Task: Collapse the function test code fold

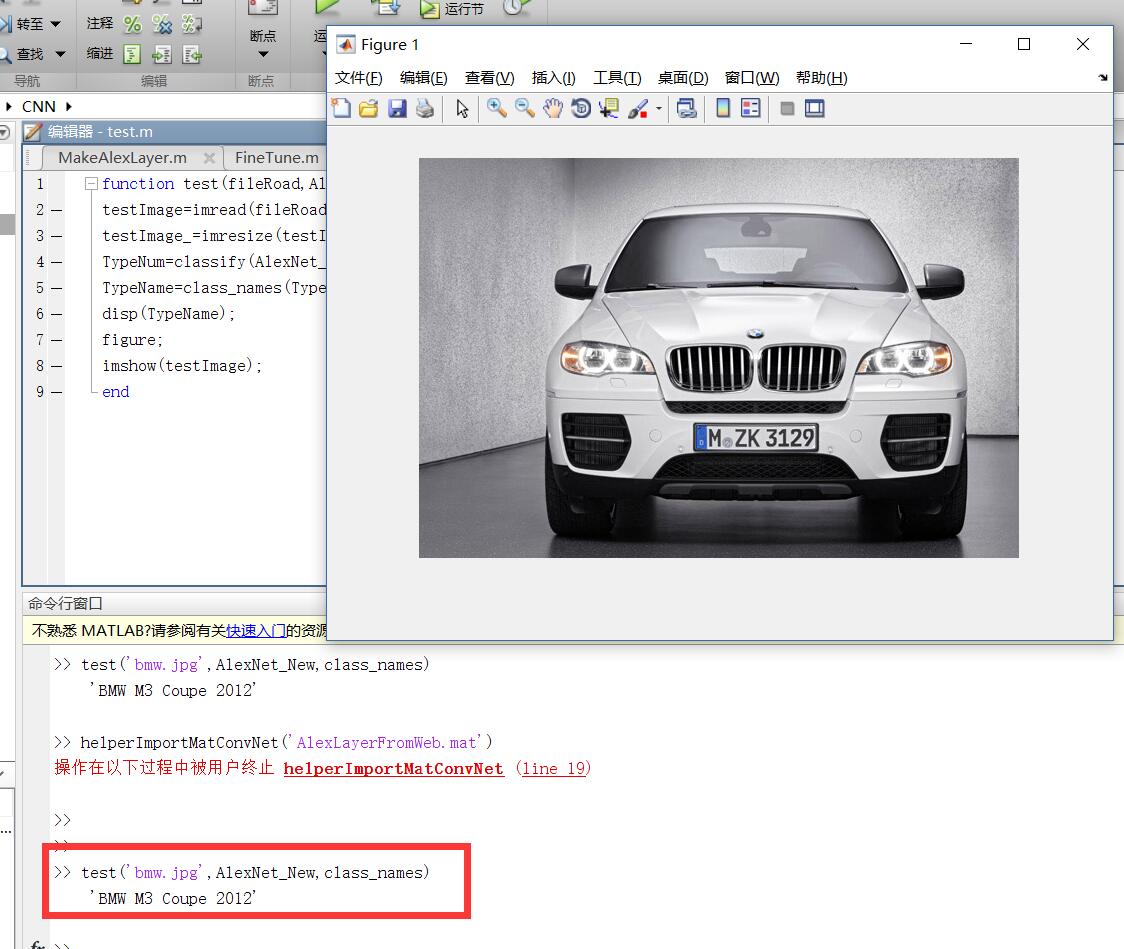Action: (x=91, y=183)
